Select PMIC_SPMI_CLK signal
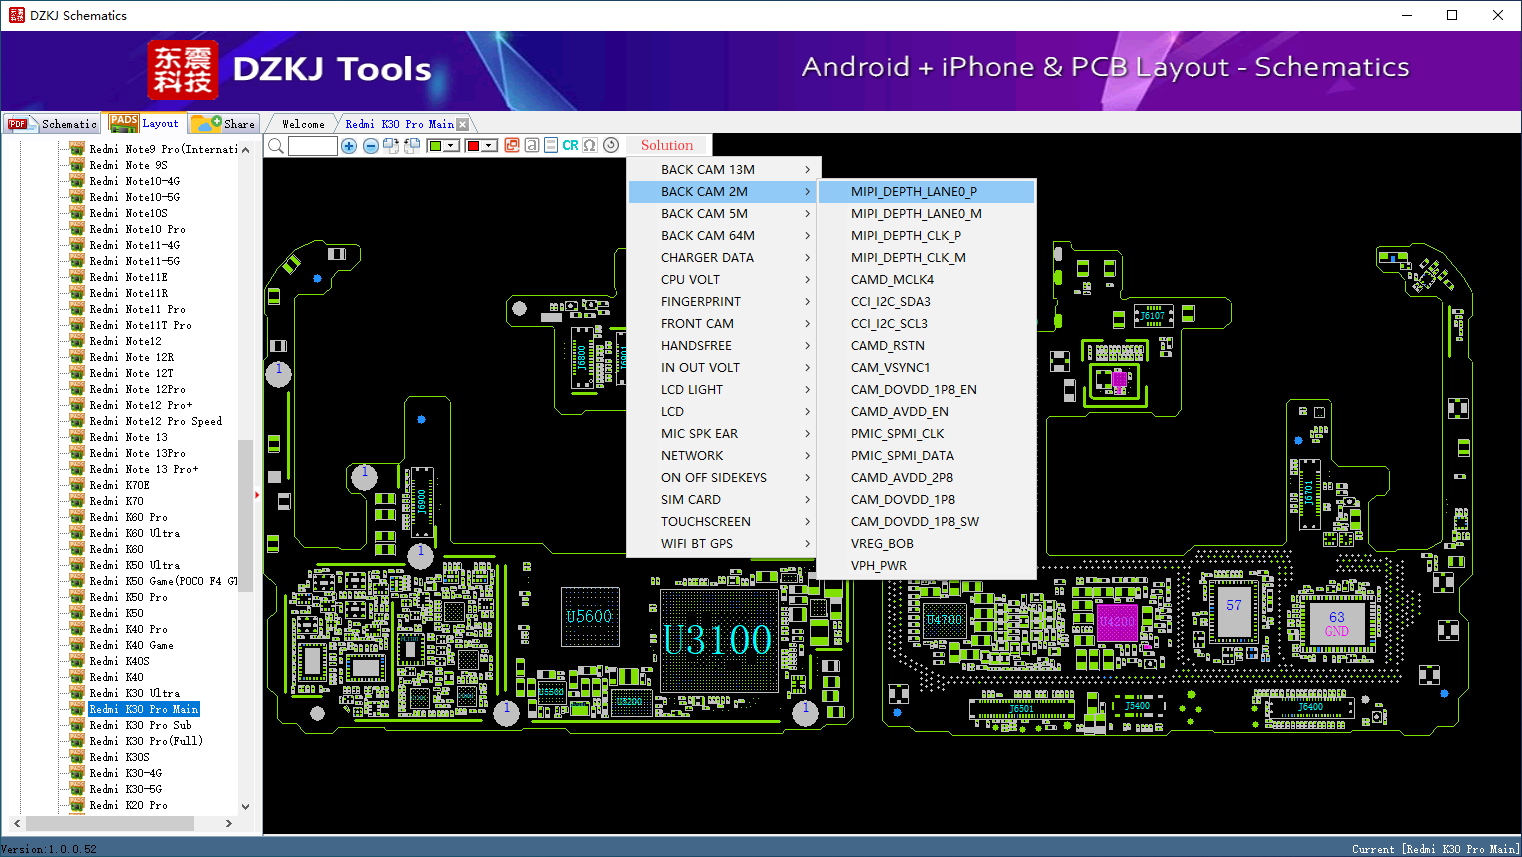 (x=926, y=434)
